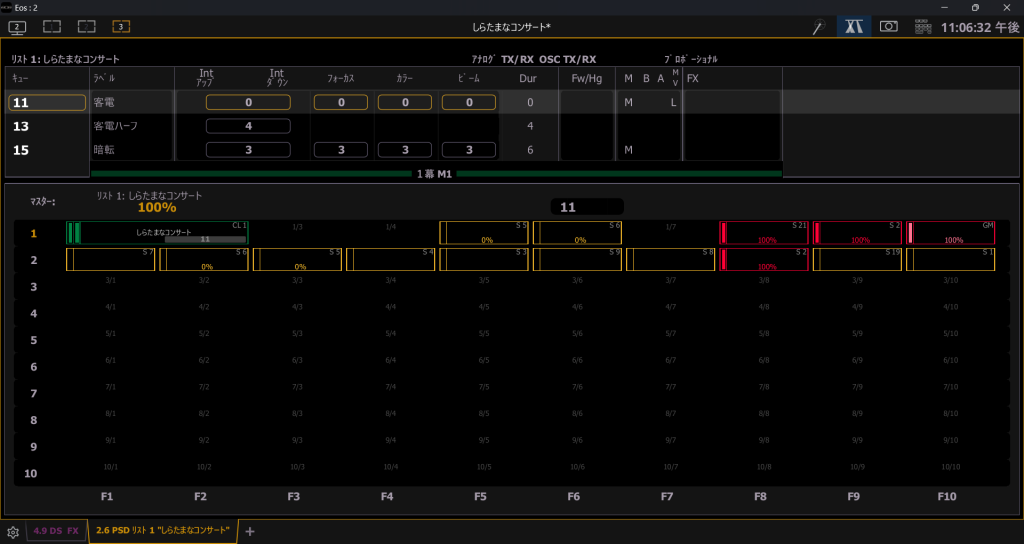This screenshot has width=1024, height=544.
Task: Click the 1幕 M1 green bar
Action: coord(436,174)
